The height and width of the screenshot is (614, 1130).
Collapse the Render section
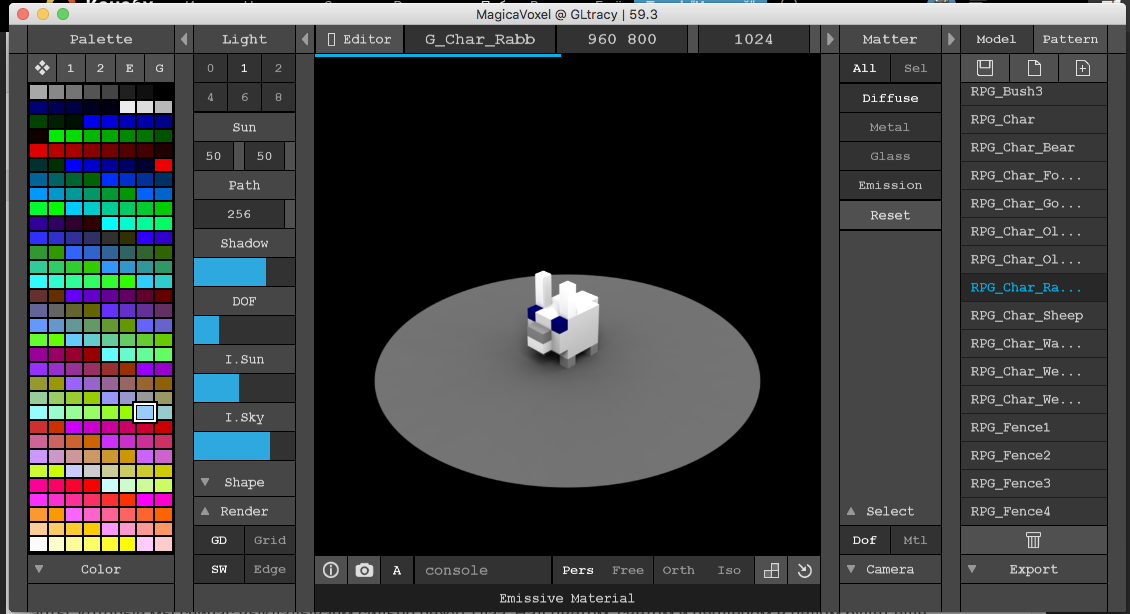pyautogui.click(x=244, y=511)
